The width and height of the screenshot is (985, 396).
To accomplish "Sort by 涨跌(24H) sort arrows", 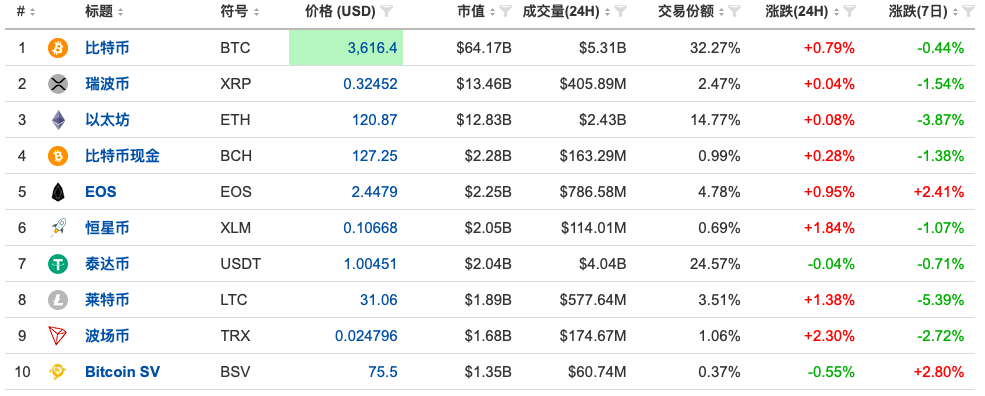I will [836, 12].
